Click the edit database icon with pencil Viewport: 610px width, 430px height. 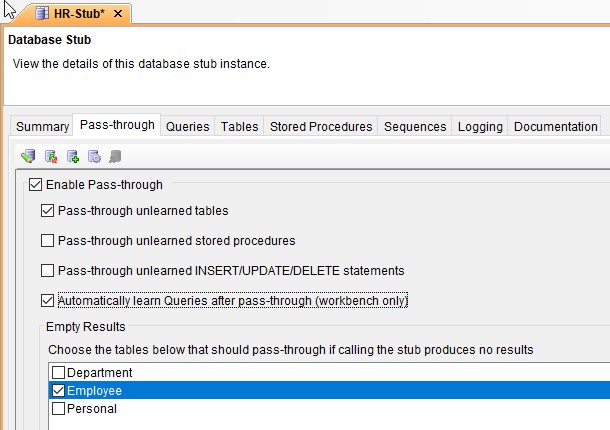click(28, 156)
